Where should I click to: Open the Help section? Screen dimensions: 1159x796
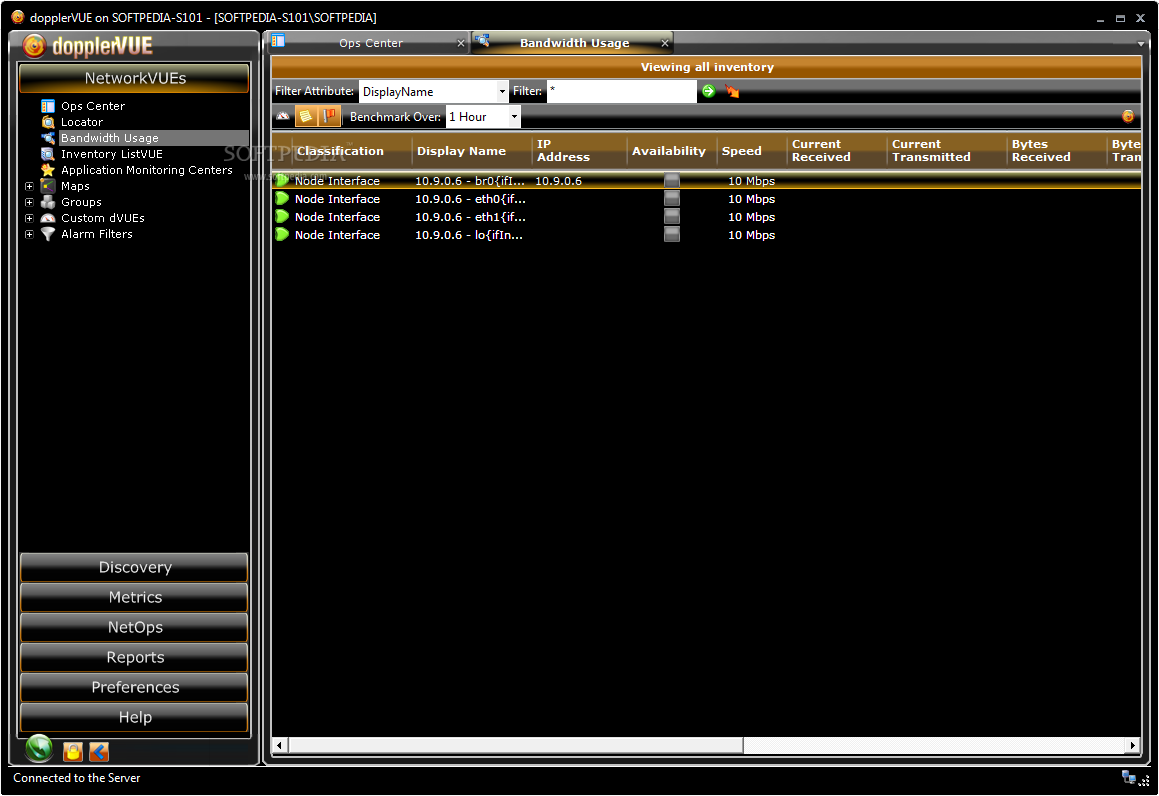(x=135, y=717)
